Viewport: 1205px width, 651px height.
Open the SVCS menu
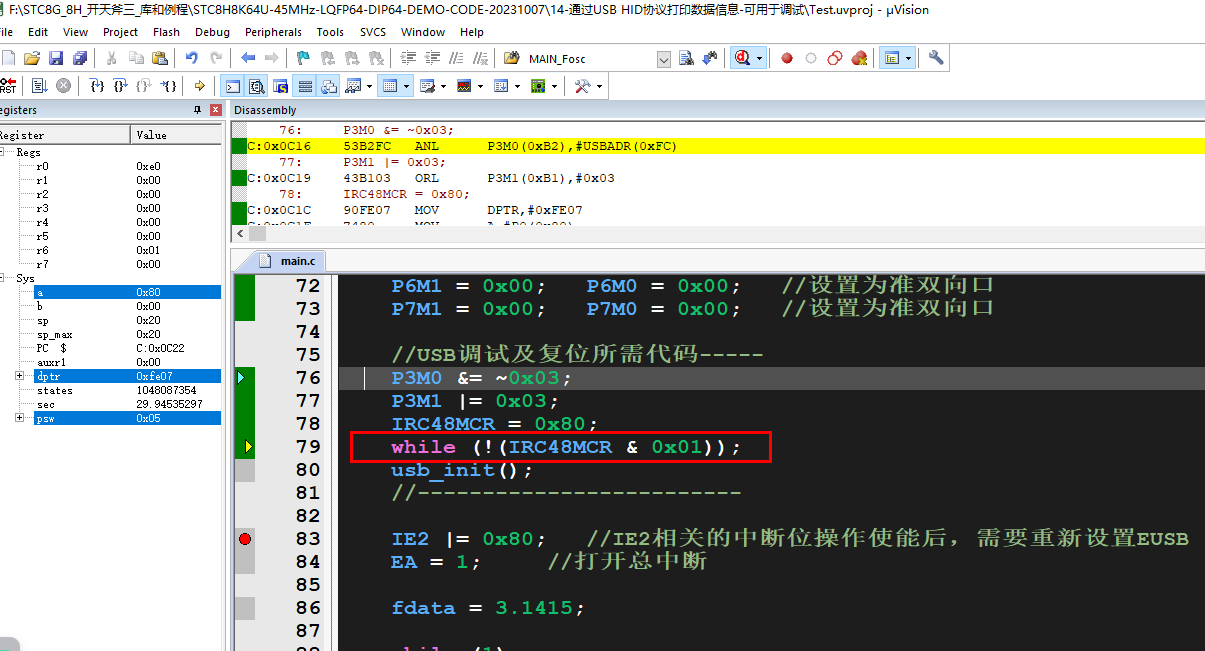373,32
